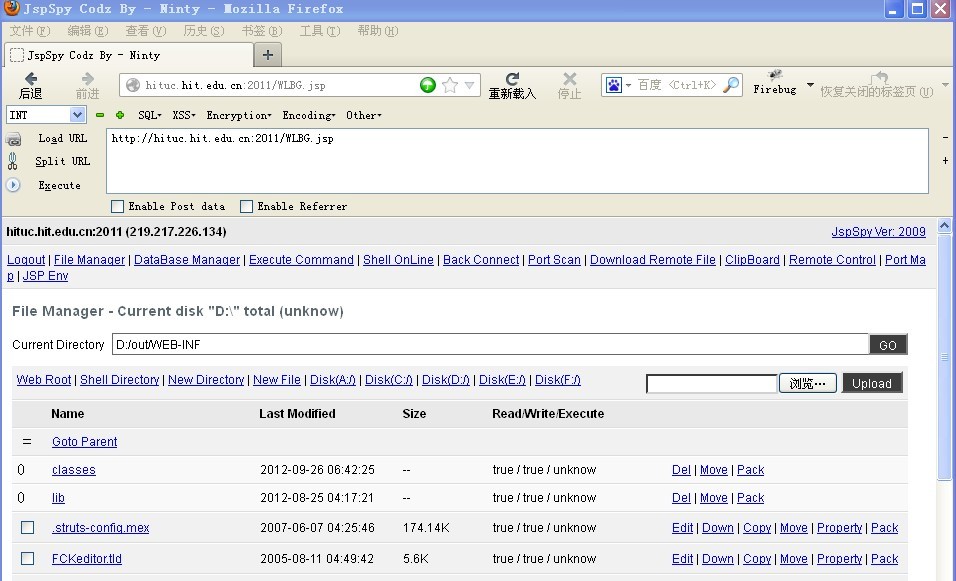Click the Split URL icon
Viewport: 956px width, 581px height.
13,161
